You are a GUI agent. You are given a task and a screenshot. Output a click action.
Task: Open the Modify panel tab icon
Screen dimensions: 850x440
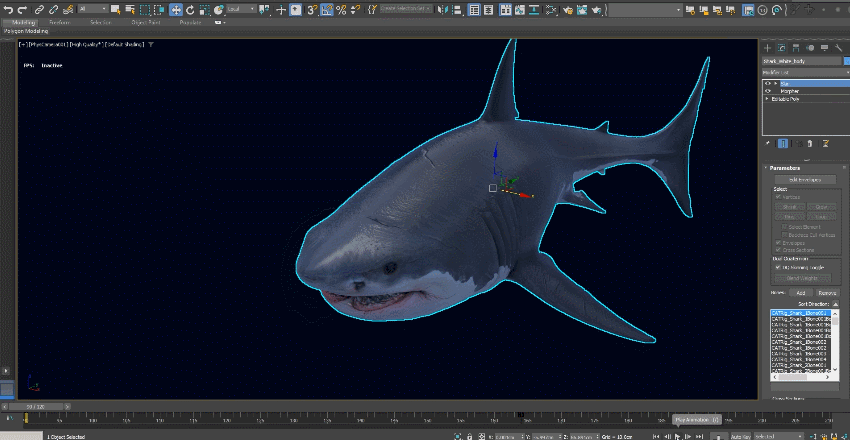(782, 47)
